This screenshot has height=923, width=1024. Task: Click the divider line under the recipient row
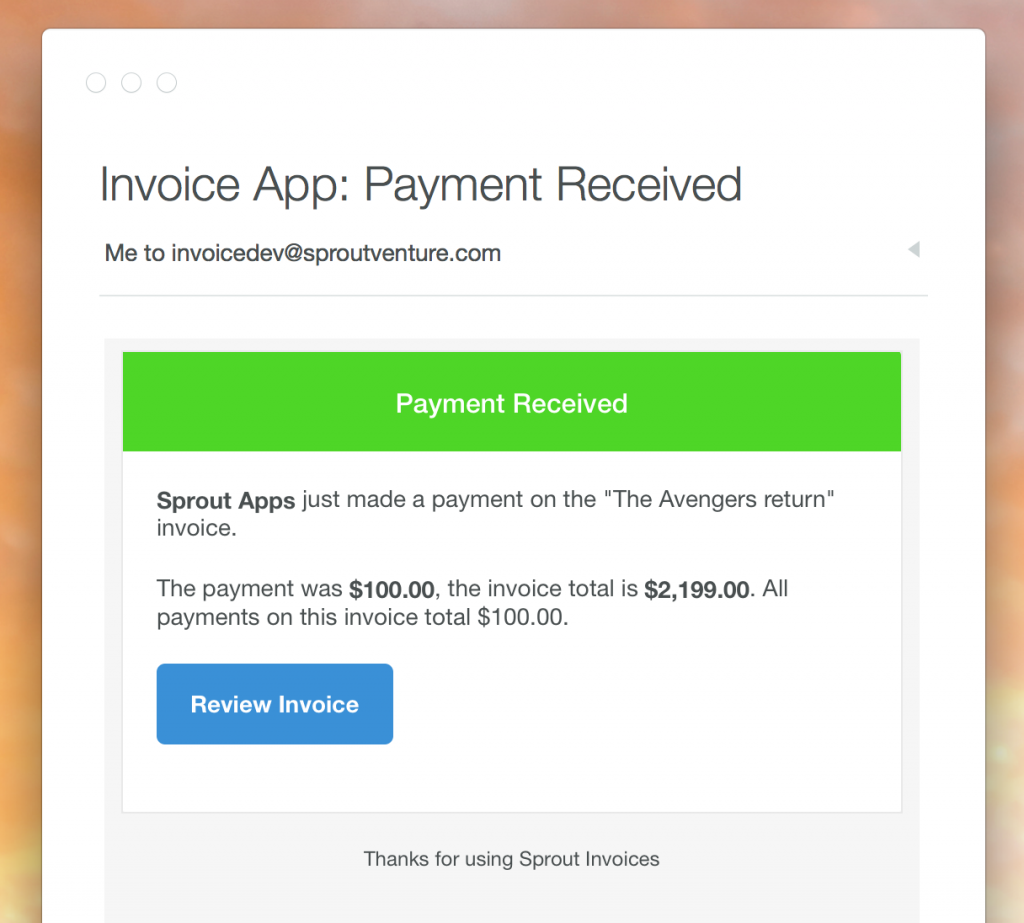tap(513, 296)
